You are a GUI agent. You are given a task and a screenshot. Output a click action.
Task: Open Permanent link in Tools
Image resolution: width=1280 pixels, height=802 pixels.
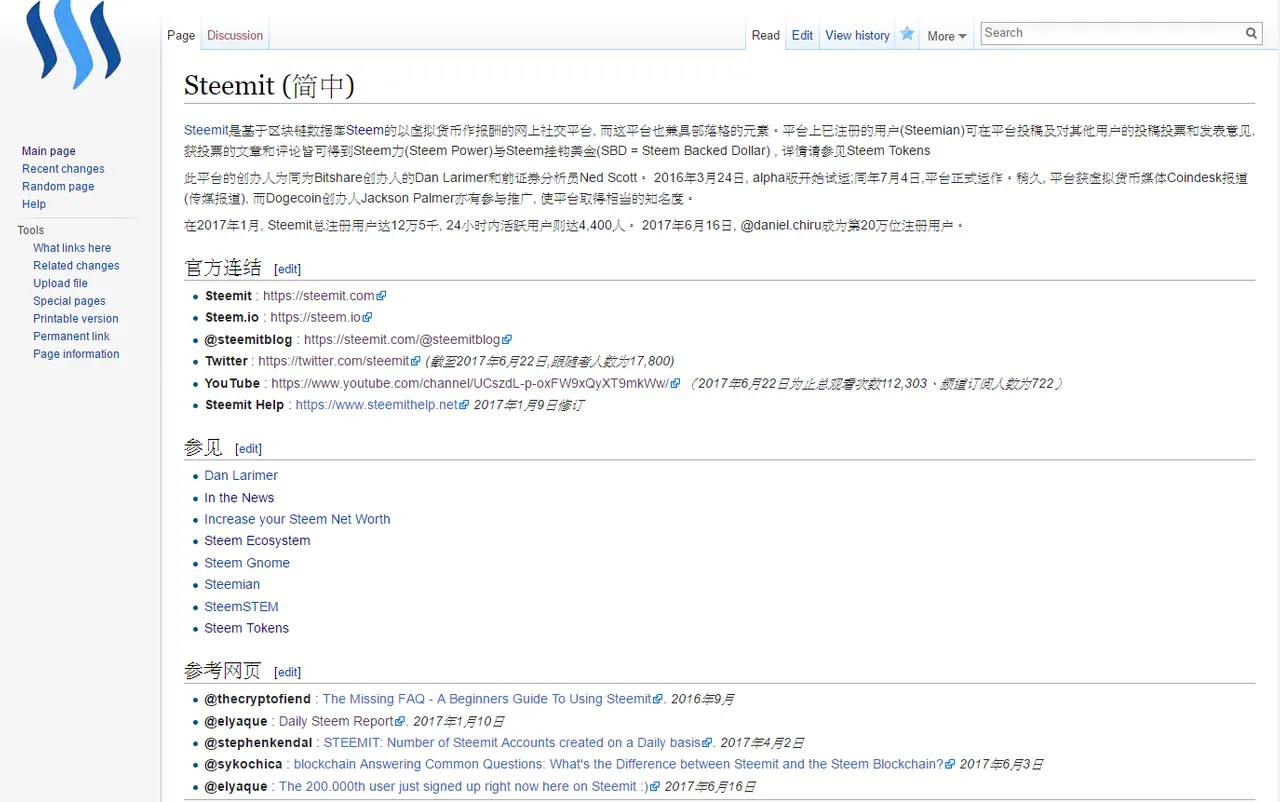(71, 336)
